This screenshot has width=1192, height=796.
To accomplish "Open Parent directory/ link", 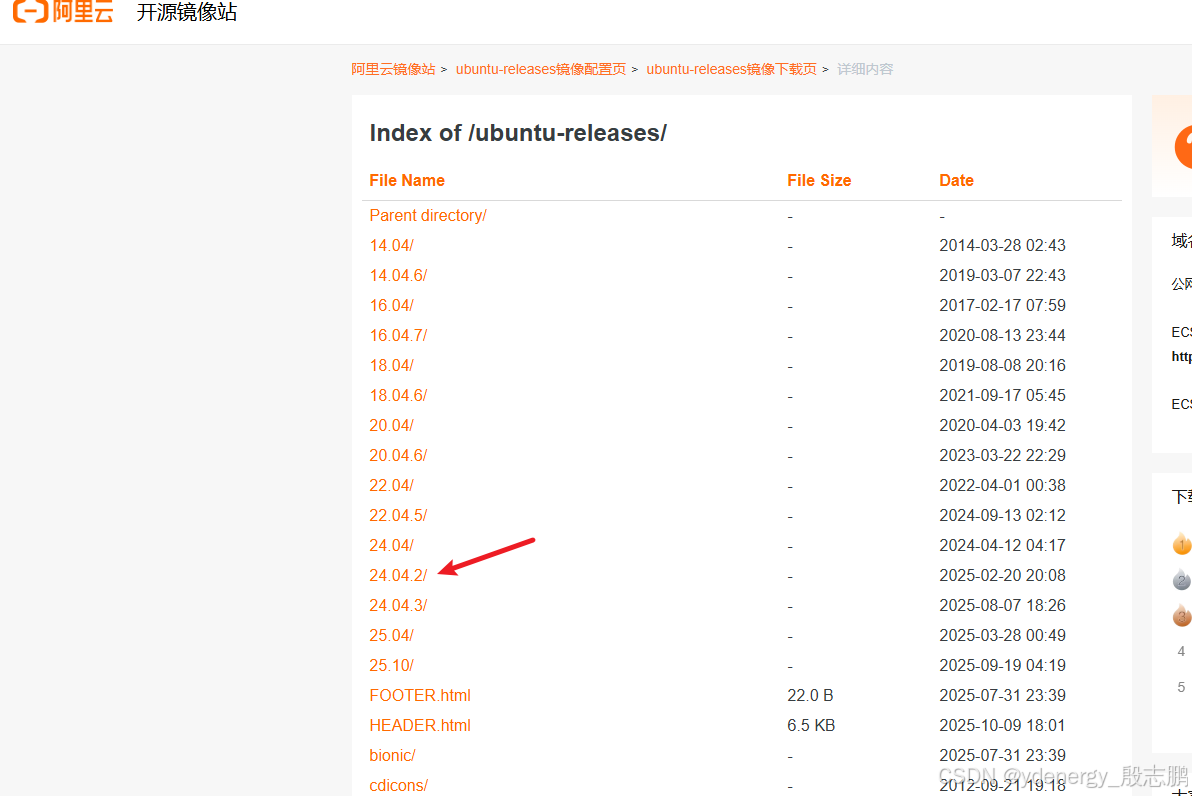I will tap(427, 216).
